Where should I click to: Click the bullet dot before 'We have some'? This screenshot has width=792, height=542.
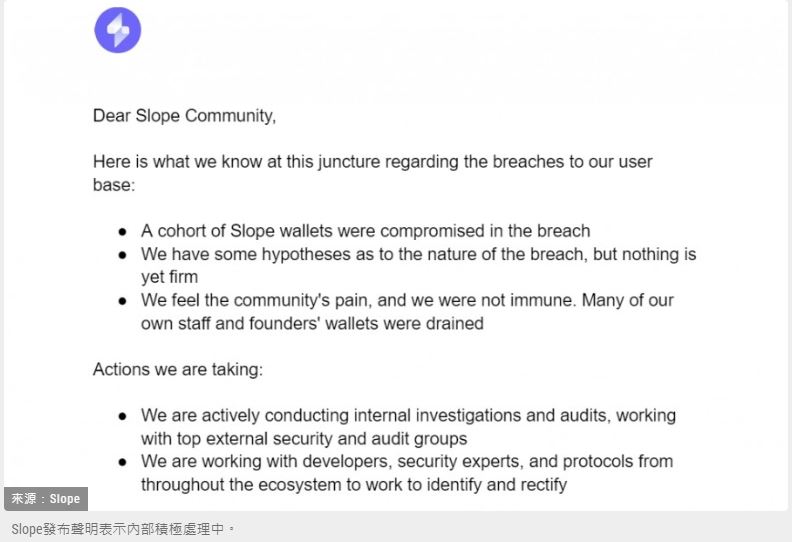[123, 256]
